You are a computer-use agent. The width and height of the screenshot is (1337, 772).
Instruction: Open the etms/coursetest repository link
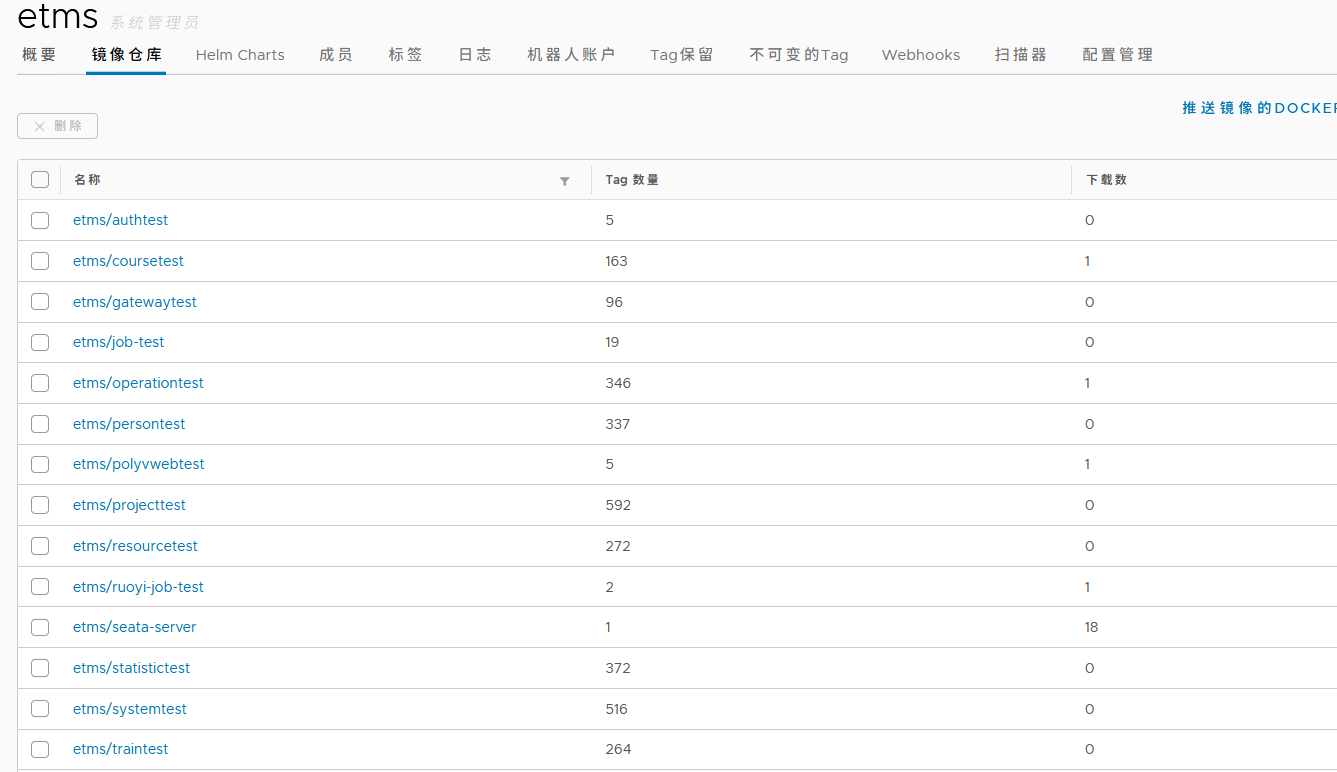(x=129, y=261)
